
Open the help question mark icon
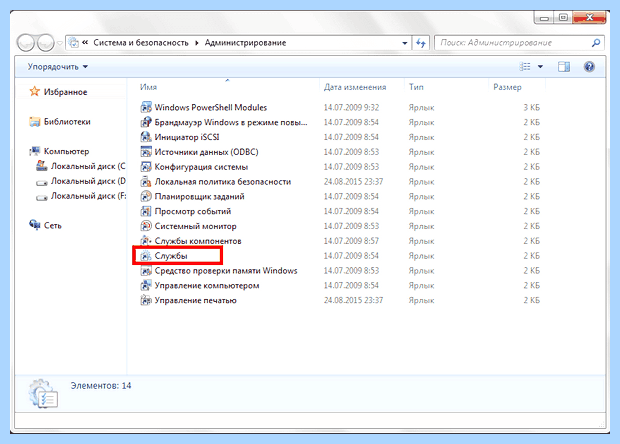[x=589, y=66]
